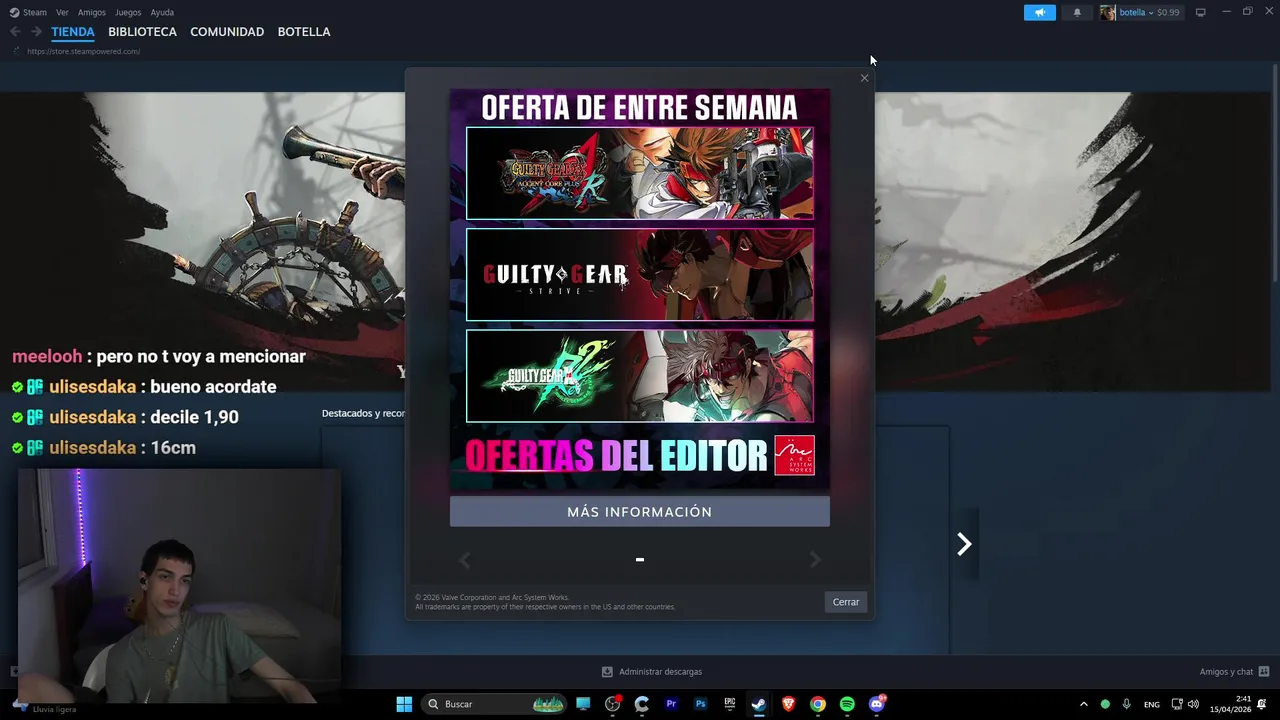1280x720 pixels.
Task: Open Guilty Gear Strive banner
Action: coord(640,275)
